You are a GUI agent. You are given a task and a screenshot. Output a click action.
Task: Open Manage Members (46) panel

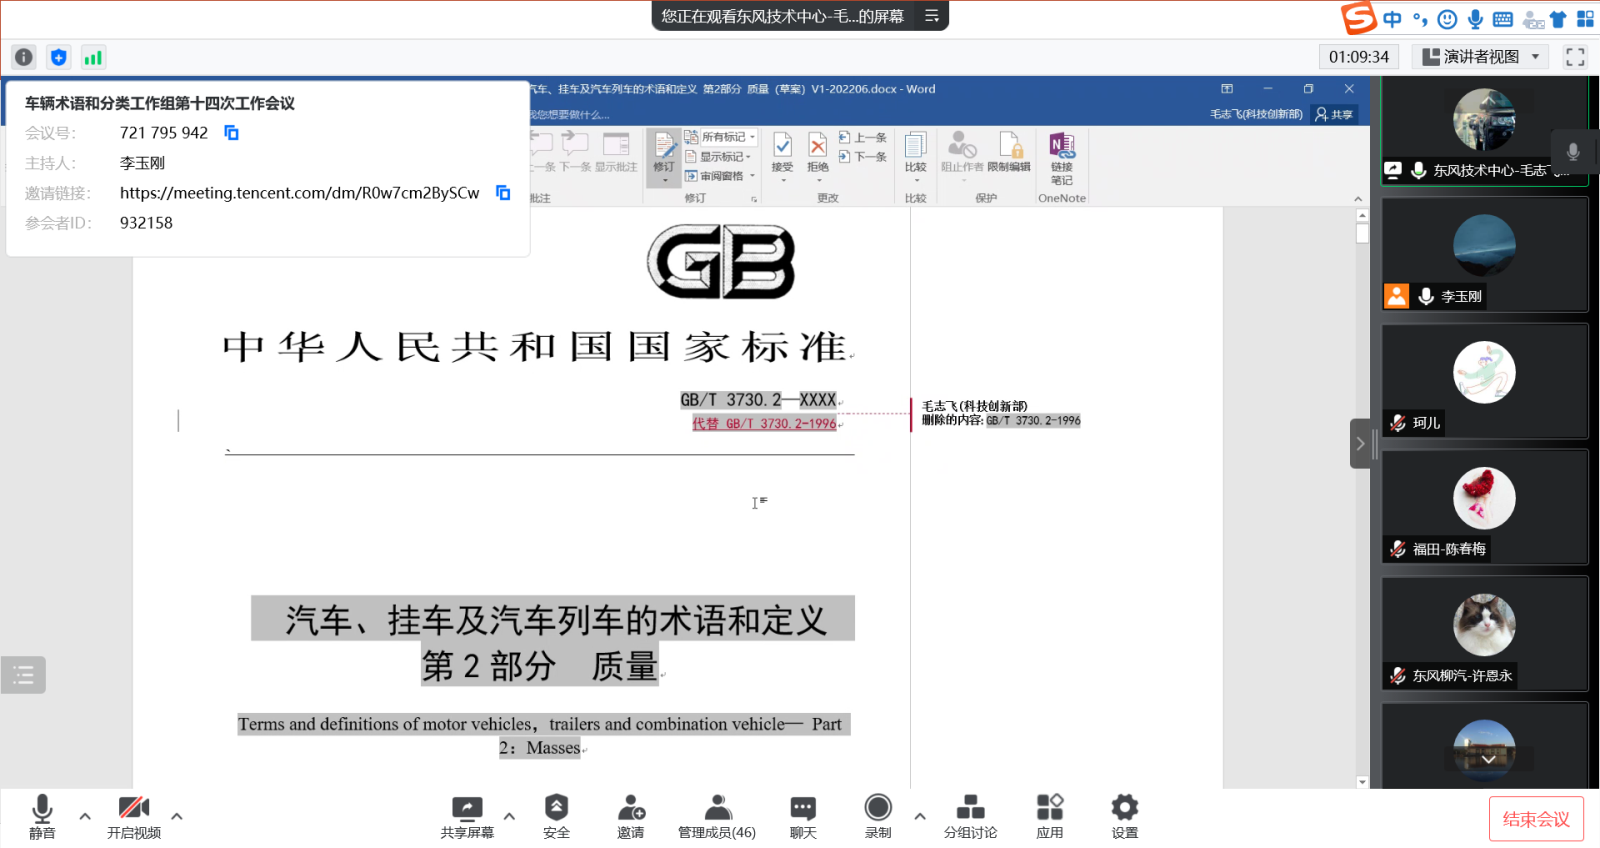pos(717,808)
